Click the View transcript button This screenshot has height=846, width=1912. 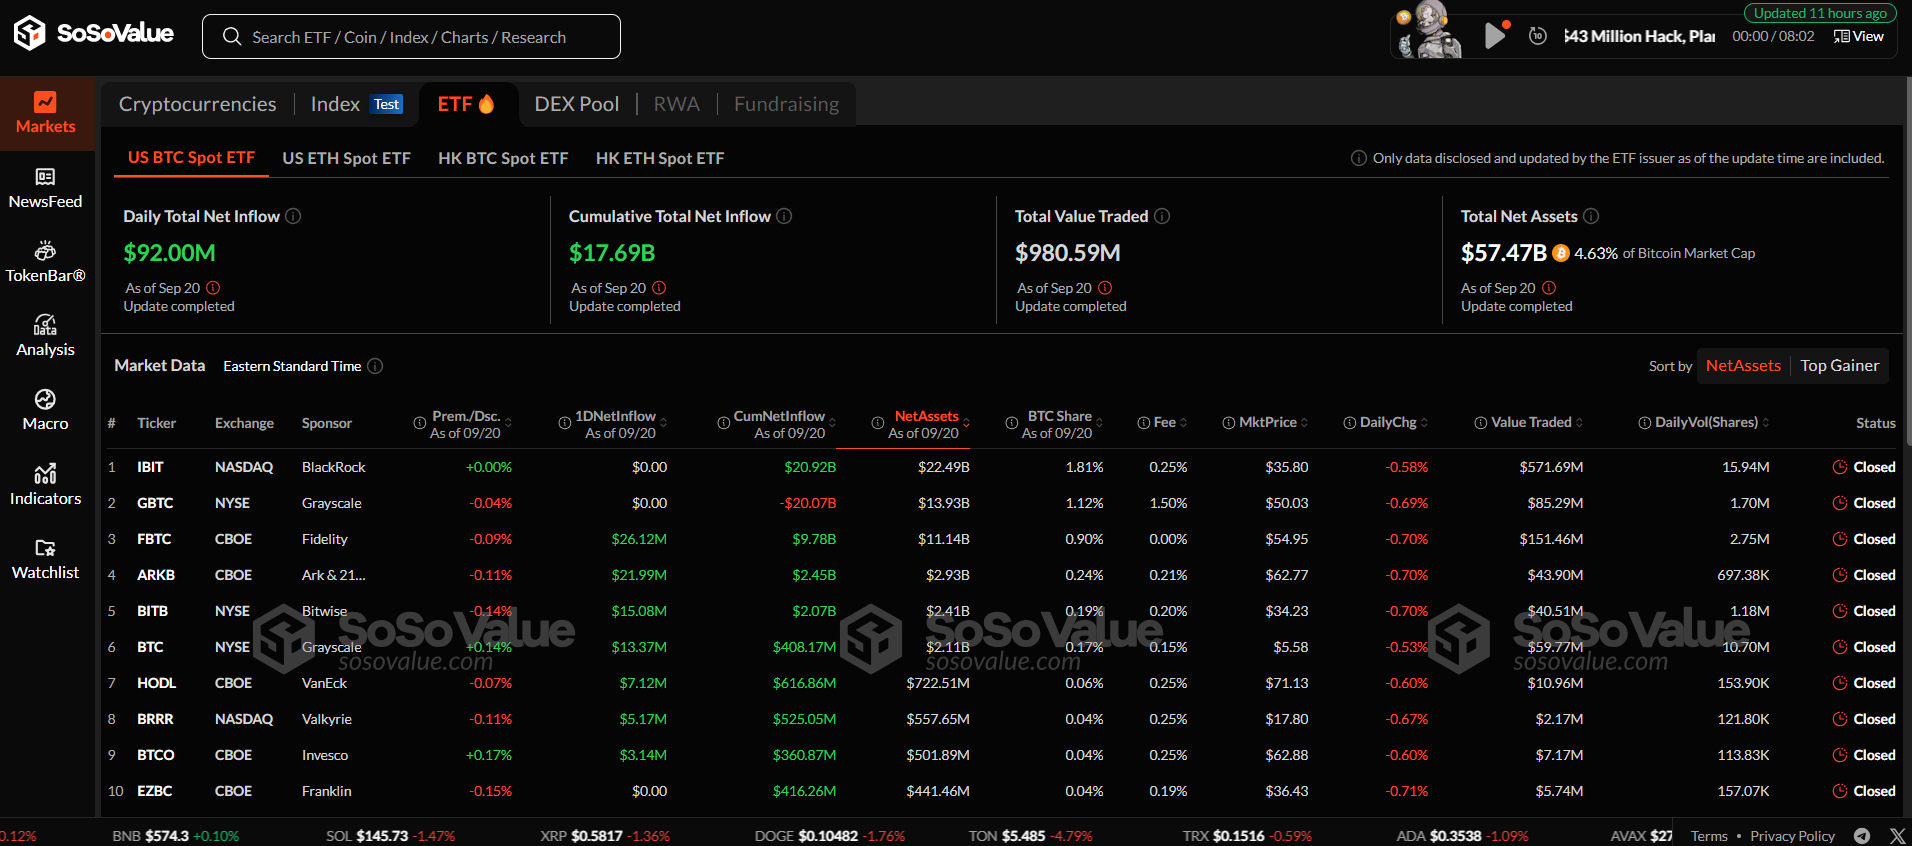tap(1859, 36)
